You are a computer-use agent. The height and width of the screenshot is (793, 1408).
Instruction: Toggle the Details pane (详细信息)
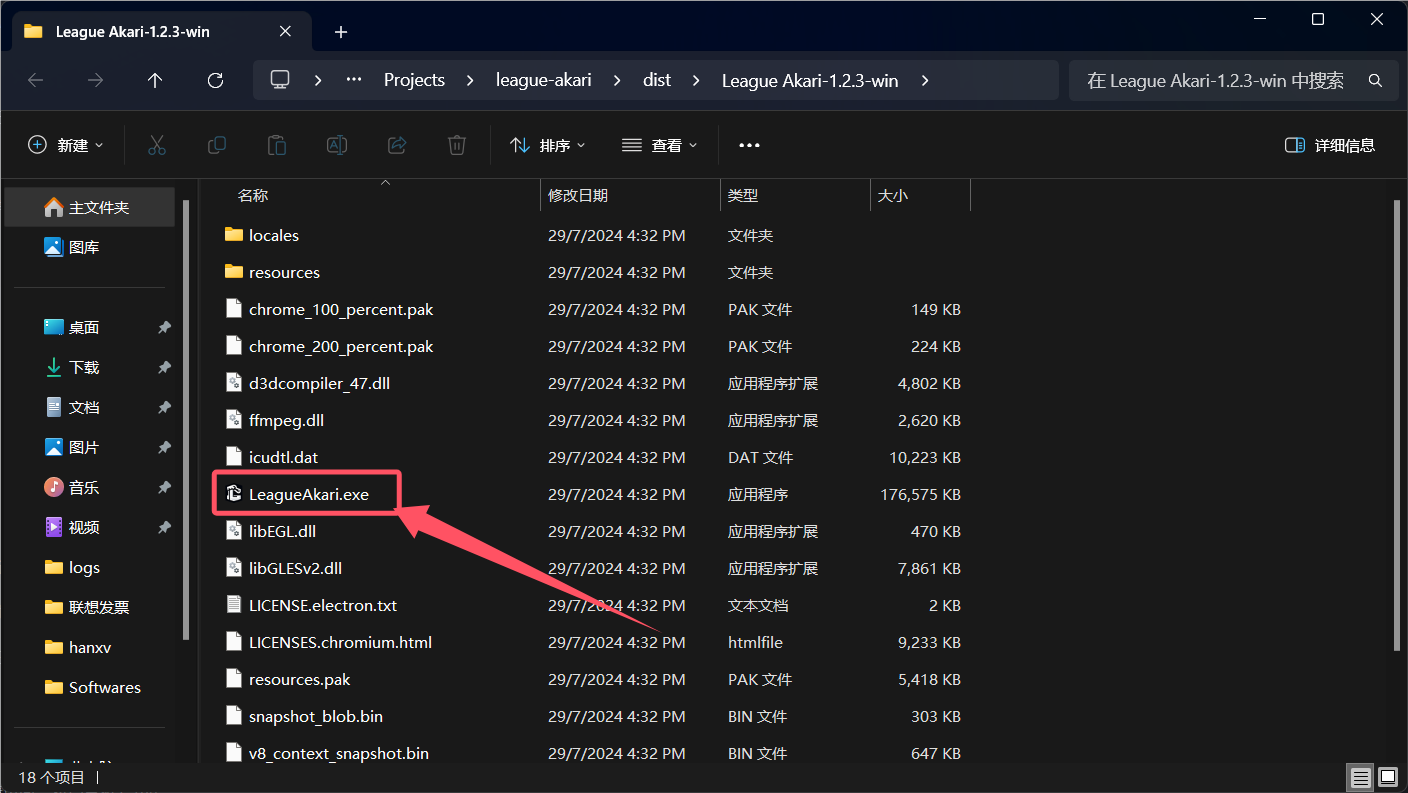coord(1330,145)
